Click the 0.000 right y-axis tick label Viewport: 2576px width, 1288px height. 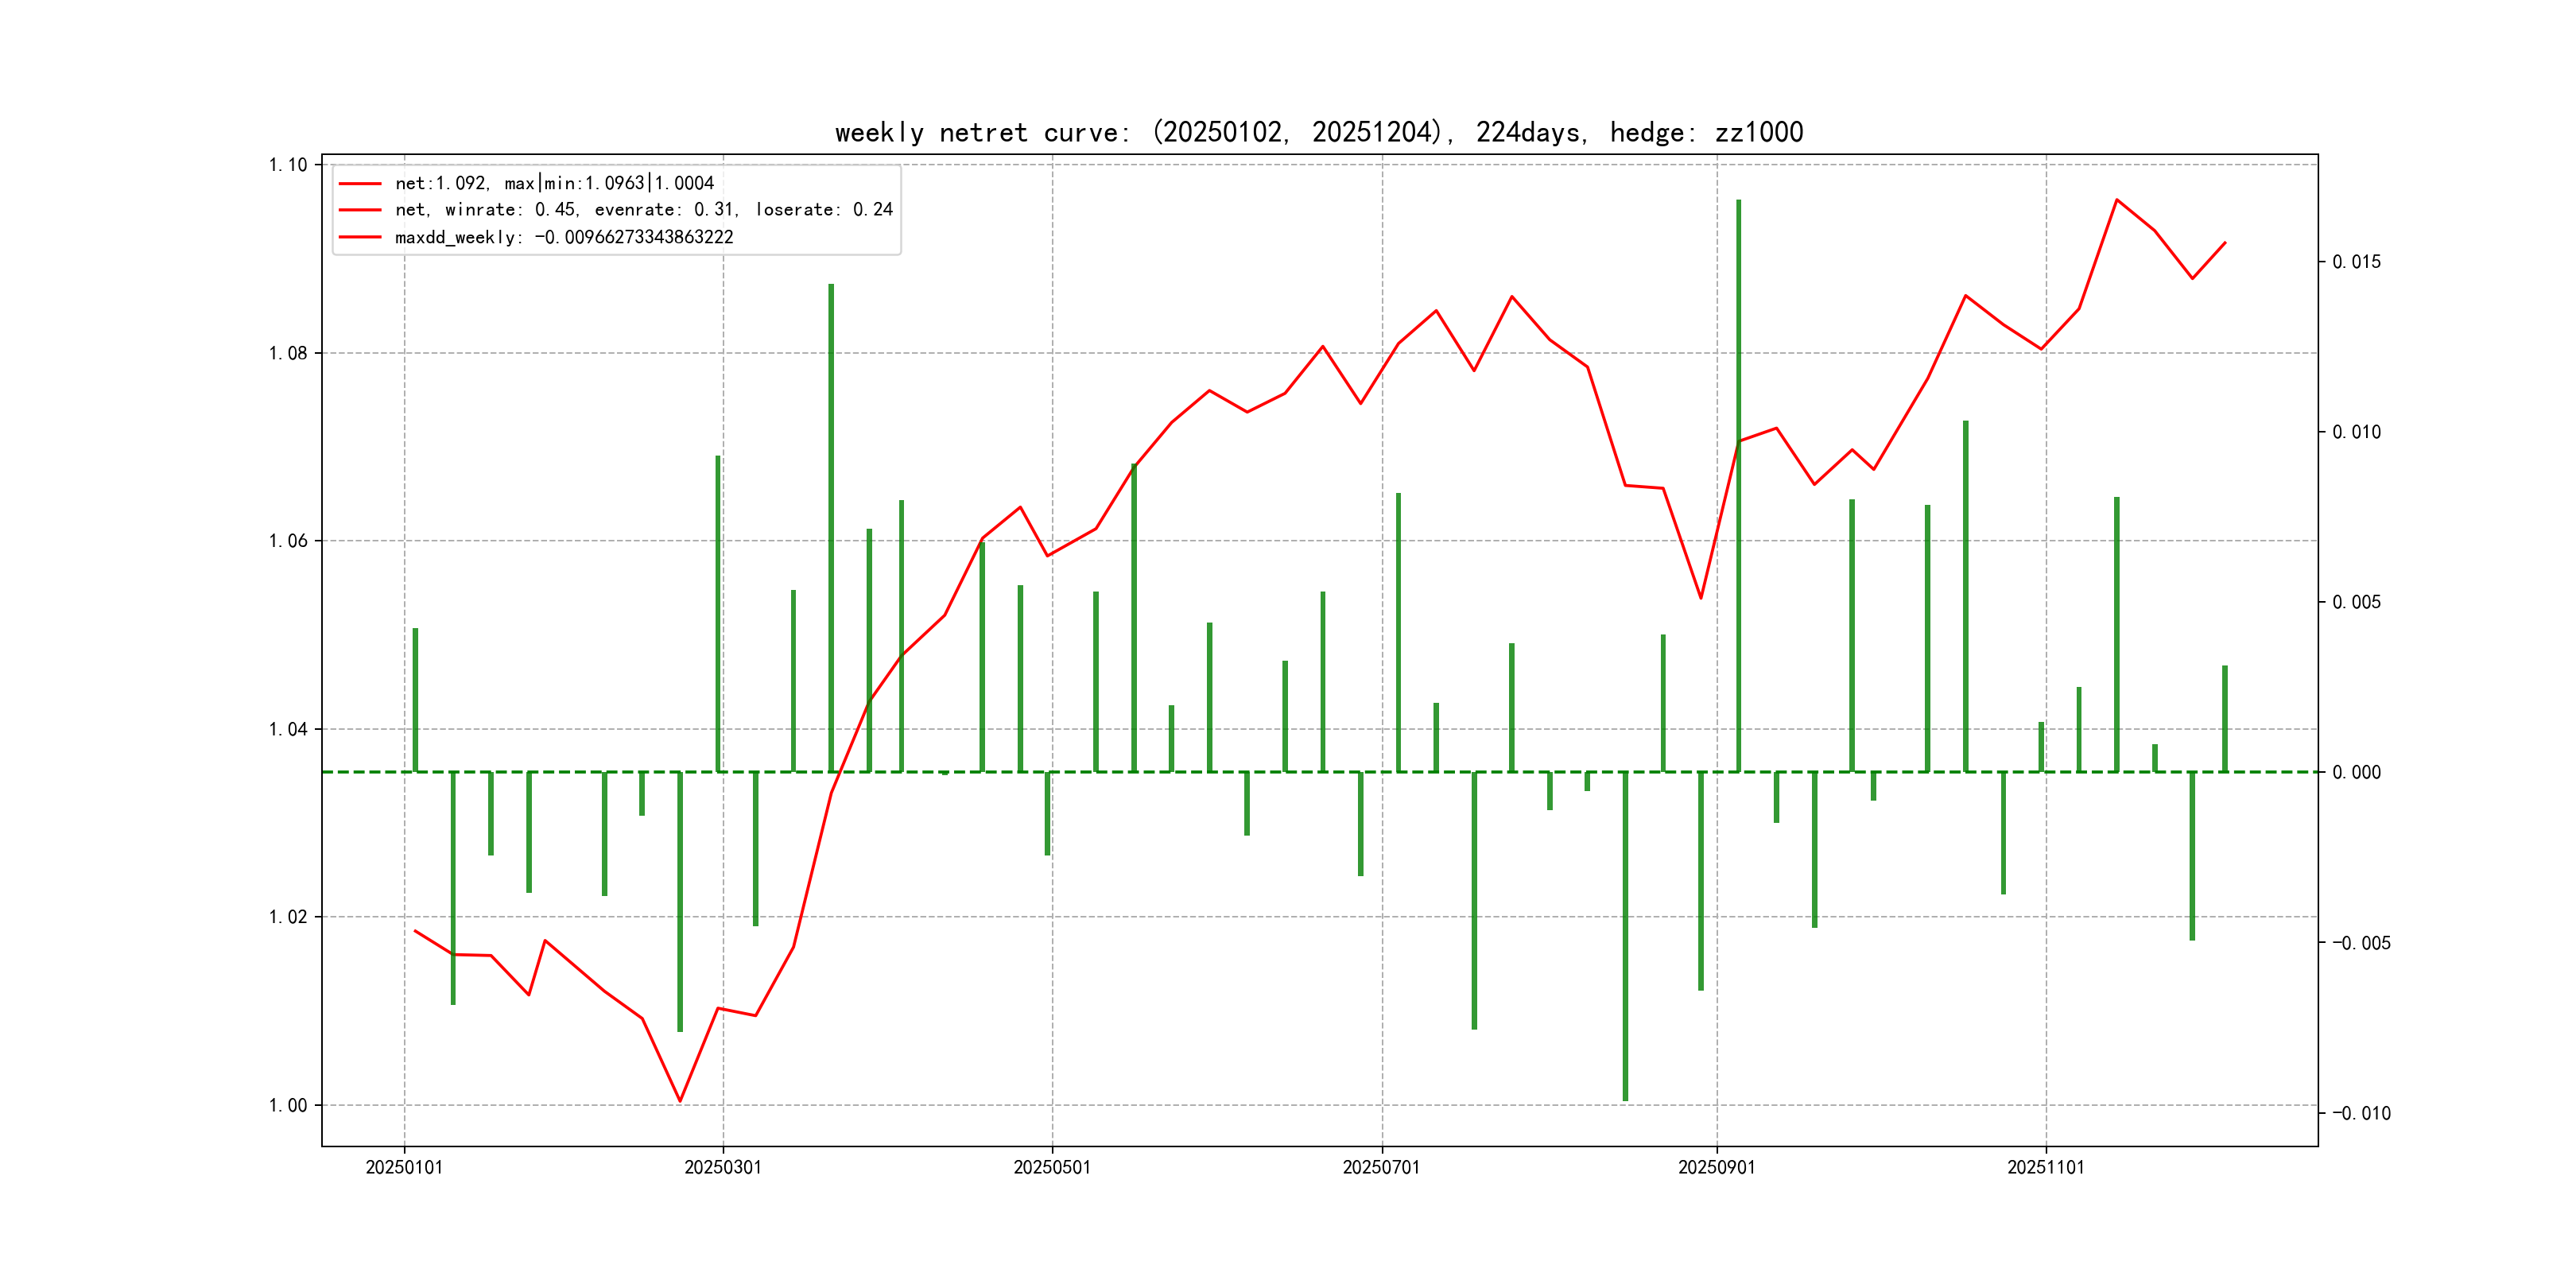(2356, 772)
